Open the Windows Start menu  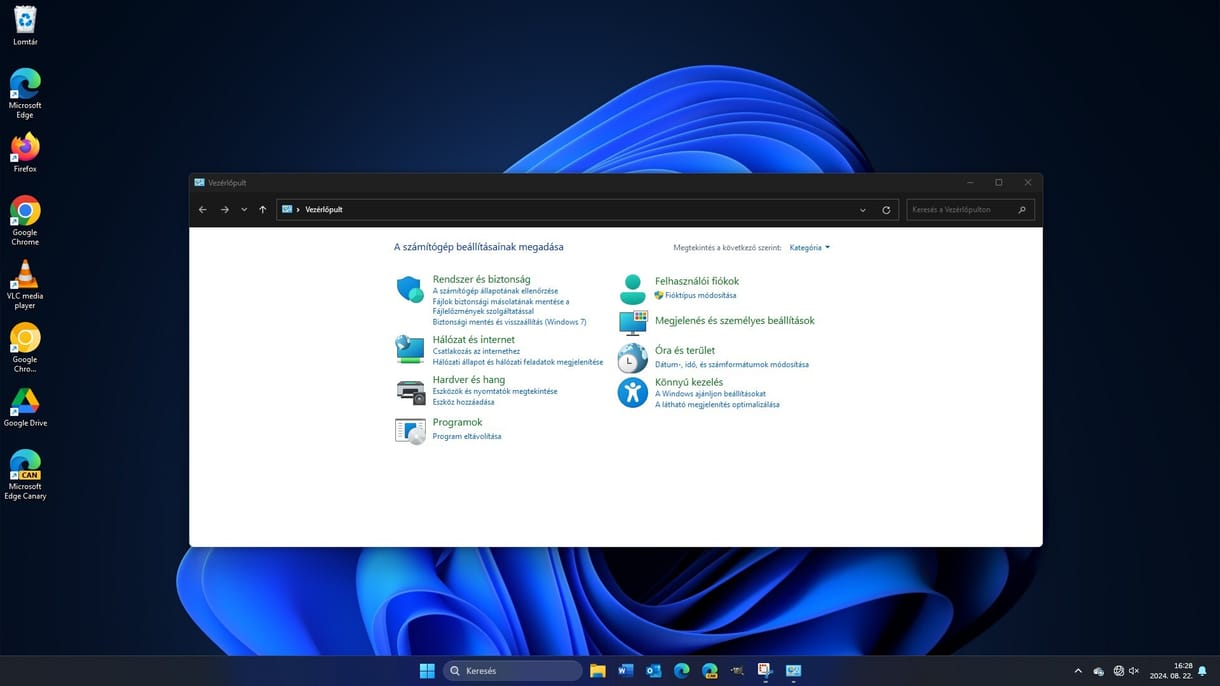427,671
